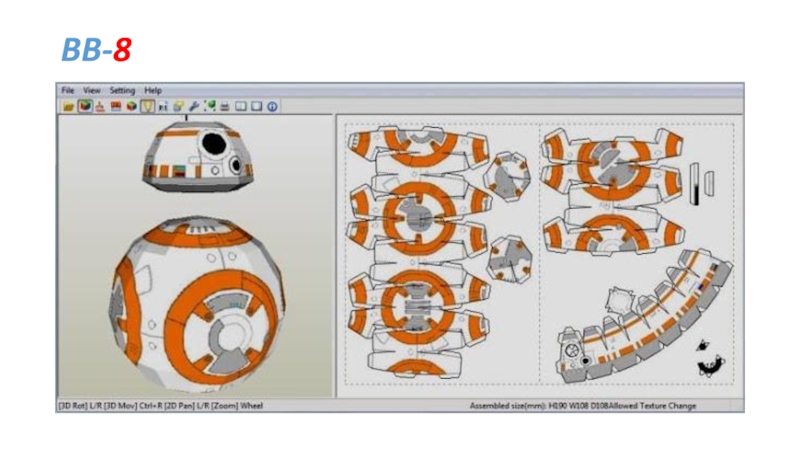Click the first blank window-layout toolbar icon
The height and width of the screenshot is (450, 800).
240,106
